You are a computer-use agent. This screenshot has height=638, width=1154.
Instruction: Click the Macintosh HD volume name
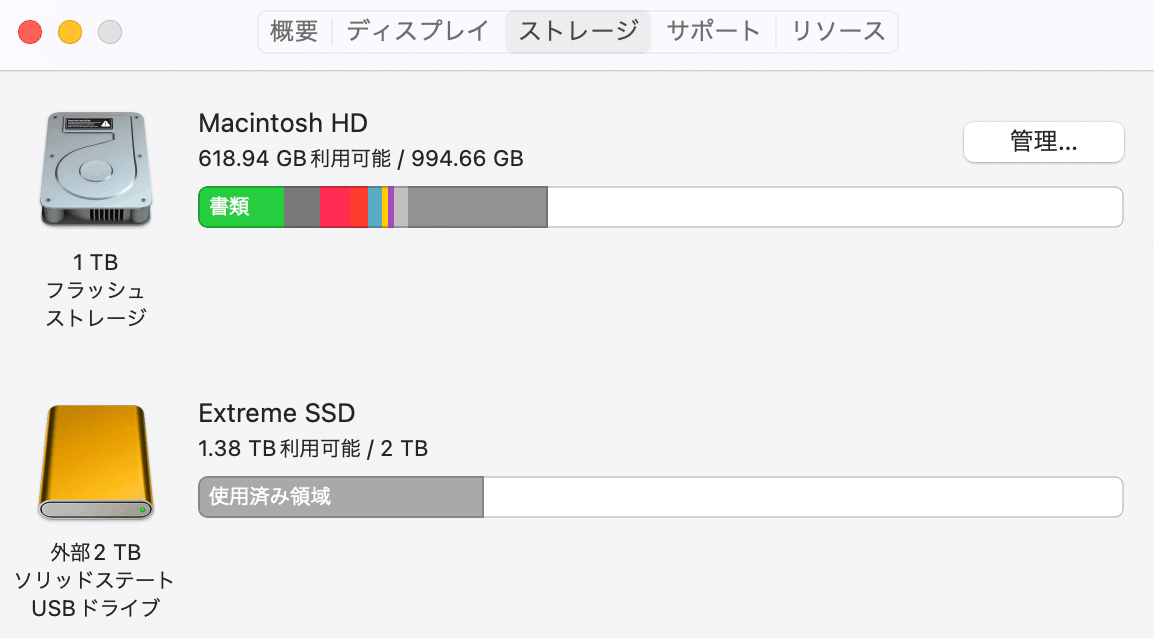(283, 123)
